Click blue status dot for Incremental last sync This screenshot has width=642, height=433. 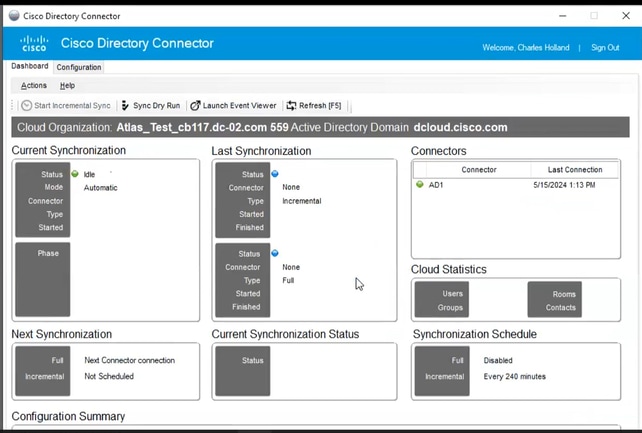(x=275, y=174)
